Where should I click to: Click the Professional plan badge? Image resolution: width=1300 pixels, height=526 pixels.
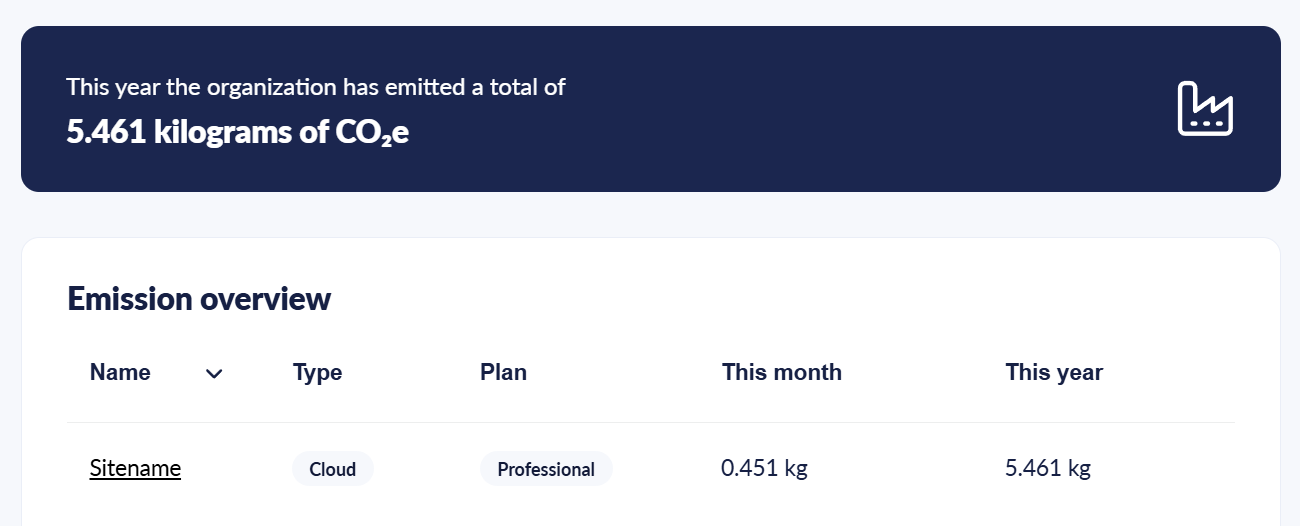(546, 469)
